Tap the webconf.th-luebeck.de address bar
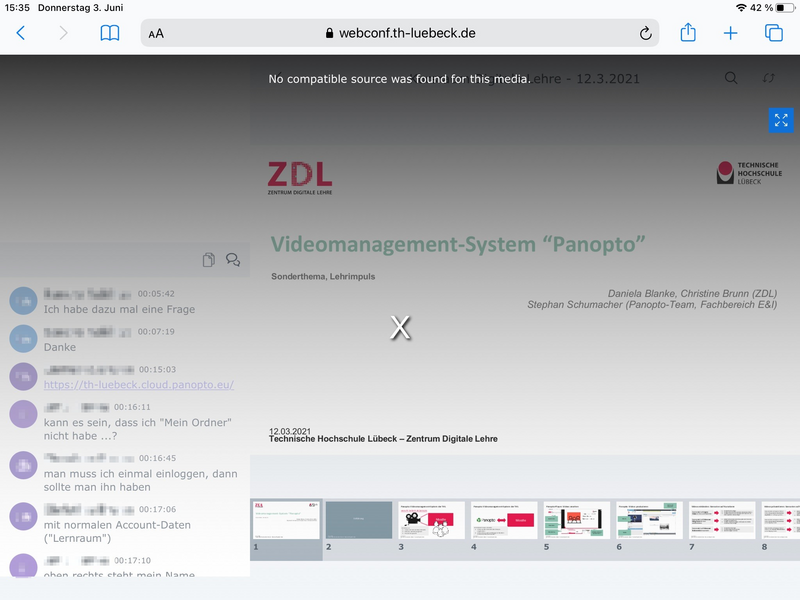This screenshot has width=800, height=600. click(400, 33)
